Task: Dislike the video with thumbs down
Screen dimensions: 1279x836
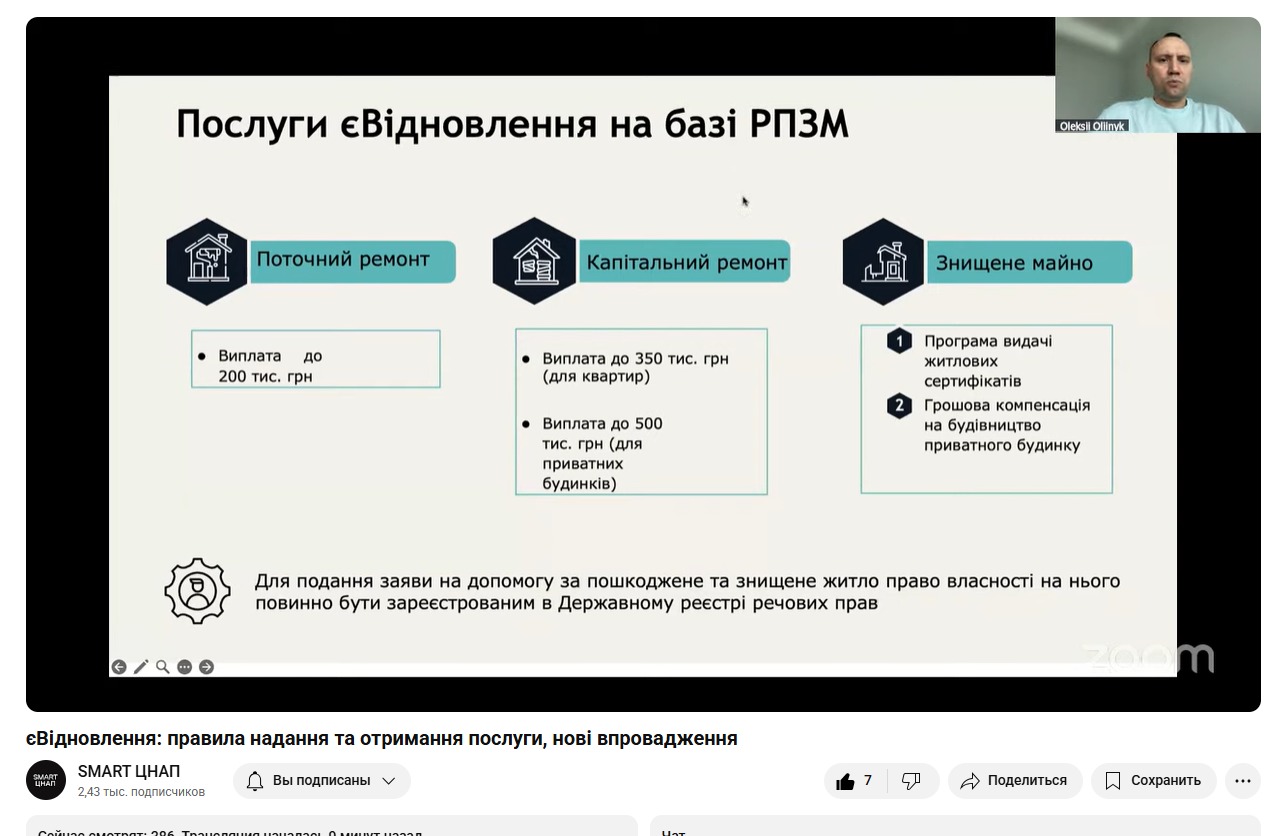Action: tap(912, 781)
